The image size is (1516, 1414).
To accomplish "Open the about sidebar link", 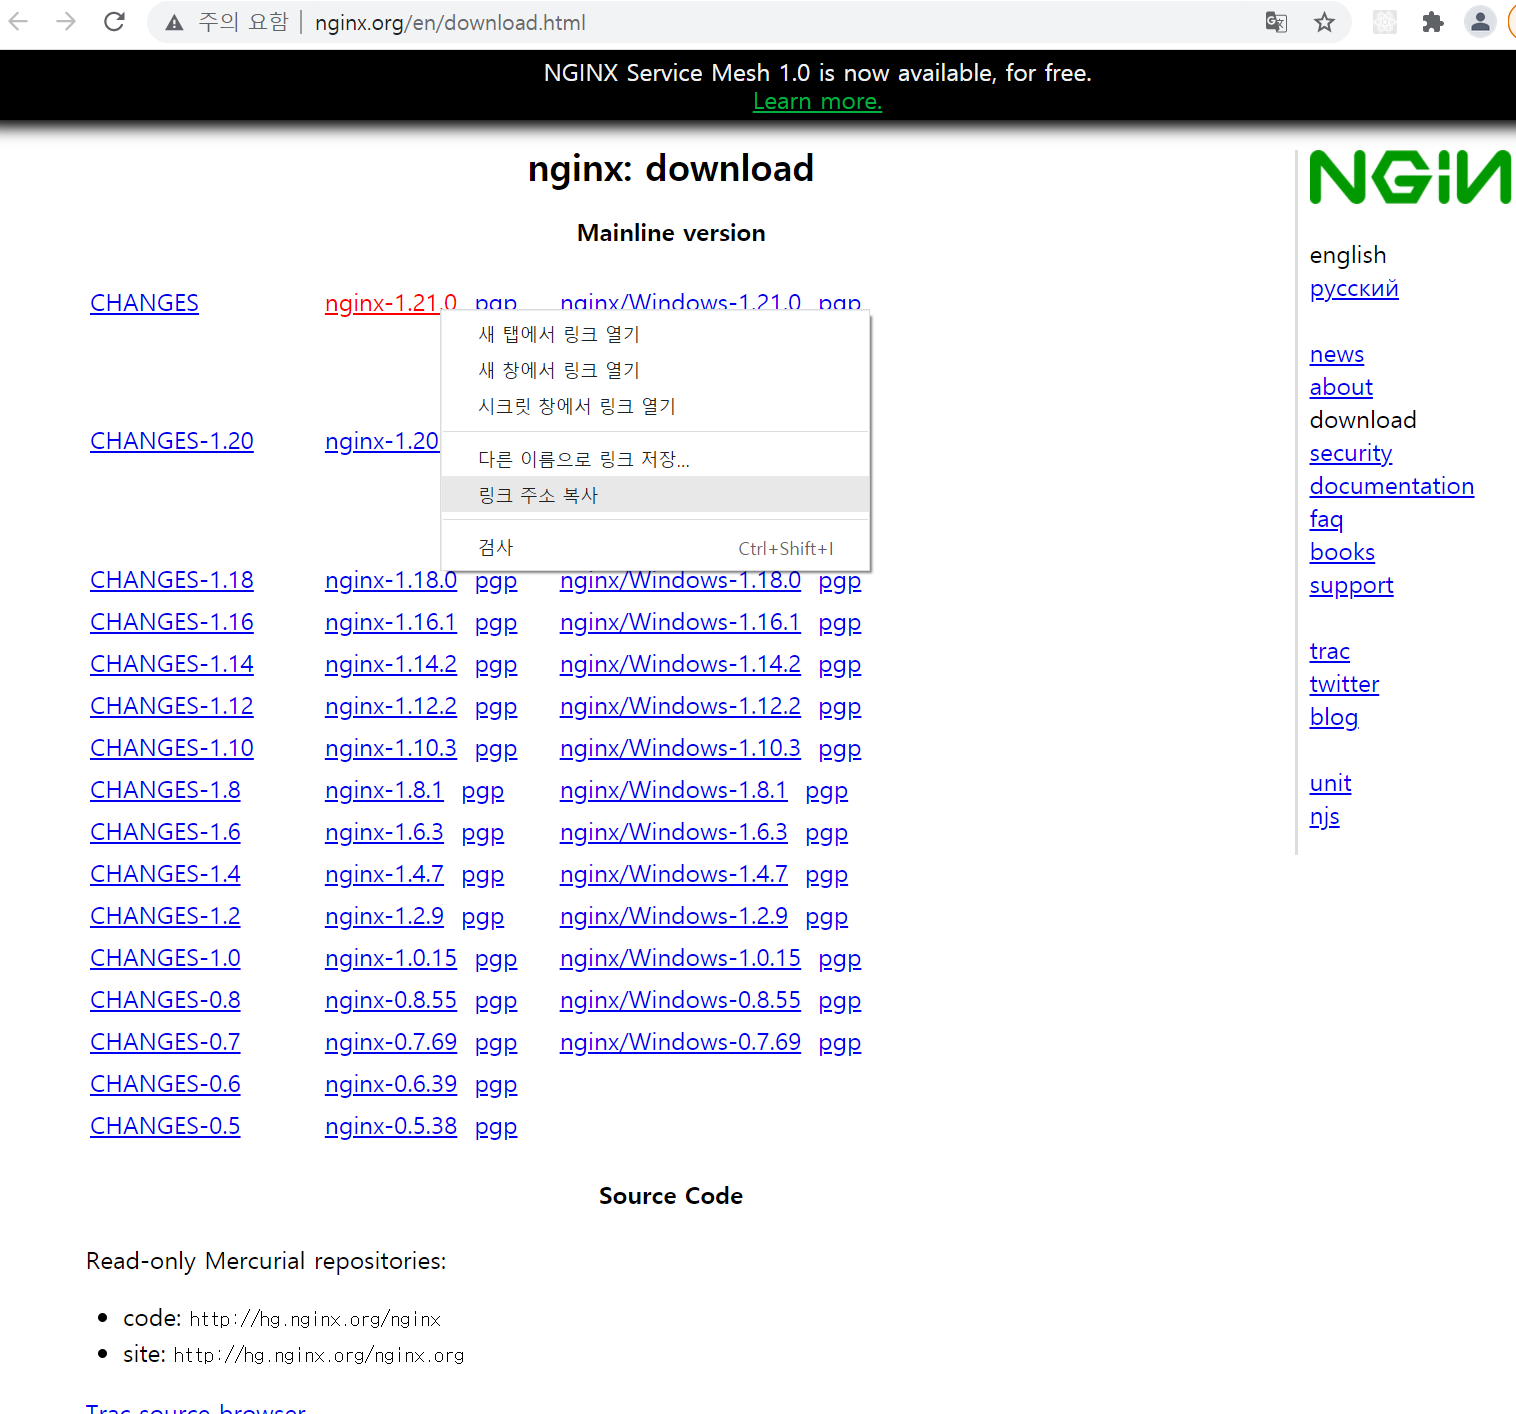I will [x=1341, y=387].
